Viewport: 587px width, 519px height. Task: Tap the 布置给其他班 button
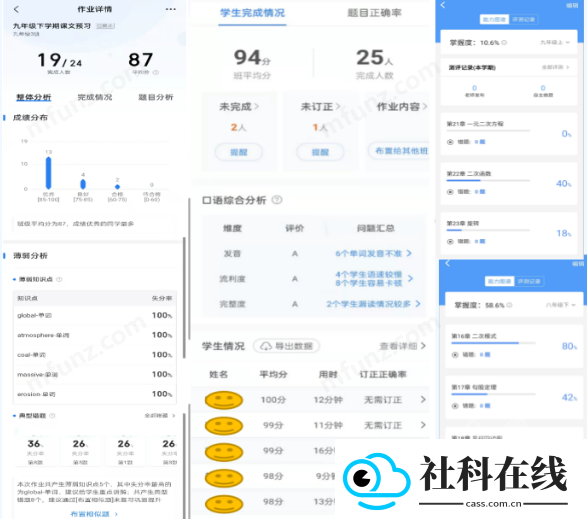(x=399, y=151)
